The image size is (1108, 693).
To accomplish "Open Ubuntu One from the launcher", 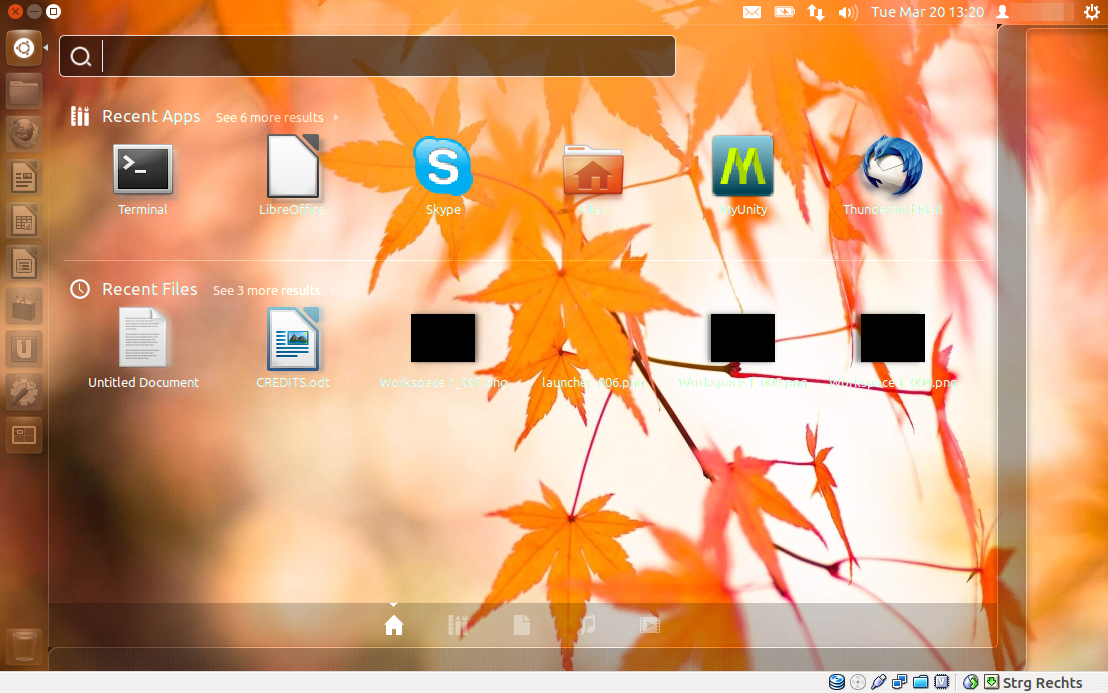I will point(23,349).
